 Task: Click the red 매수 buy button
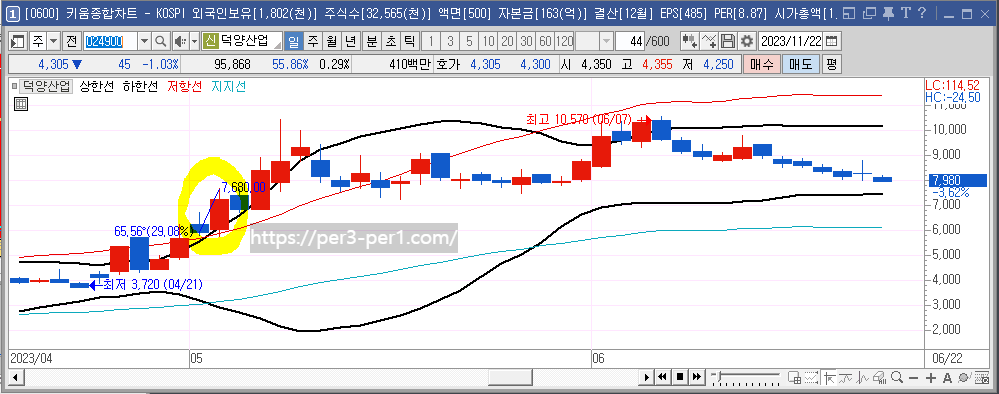(x=761, y=64)
